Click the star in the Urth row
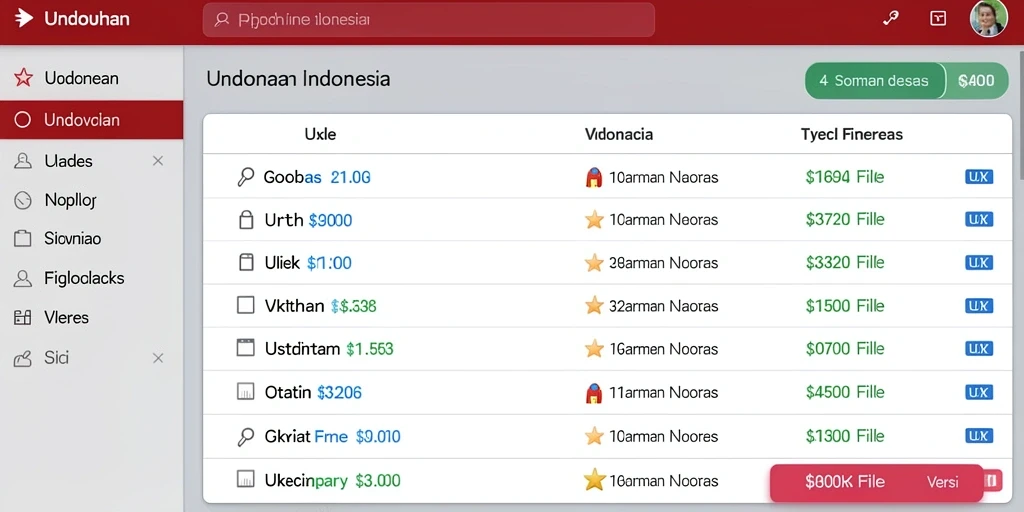 click(594, 219)
